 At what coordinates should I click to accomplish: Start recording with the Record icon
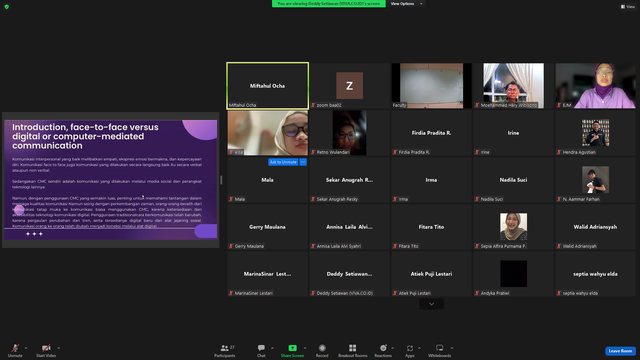(x=322, y=350)
